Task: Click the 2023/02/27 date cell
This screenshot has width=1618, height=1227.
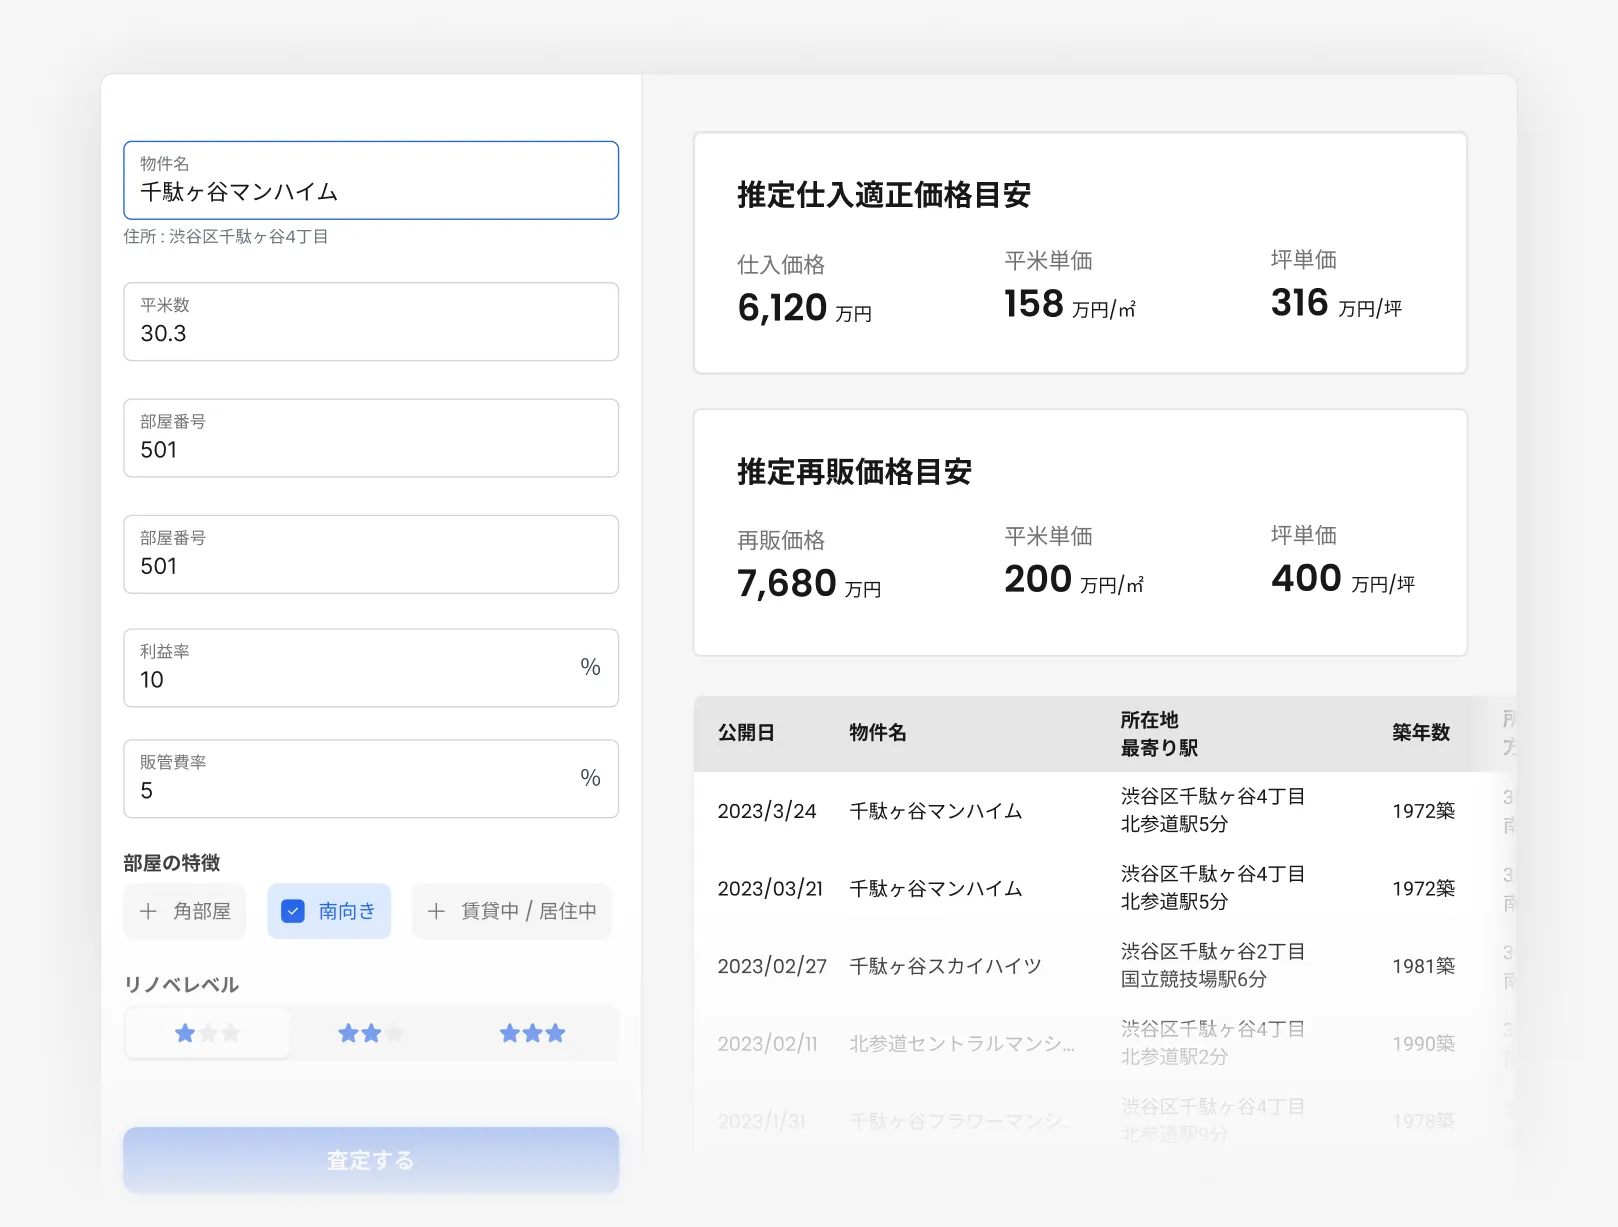Action: pyautogui.click(x=772, y=966)
